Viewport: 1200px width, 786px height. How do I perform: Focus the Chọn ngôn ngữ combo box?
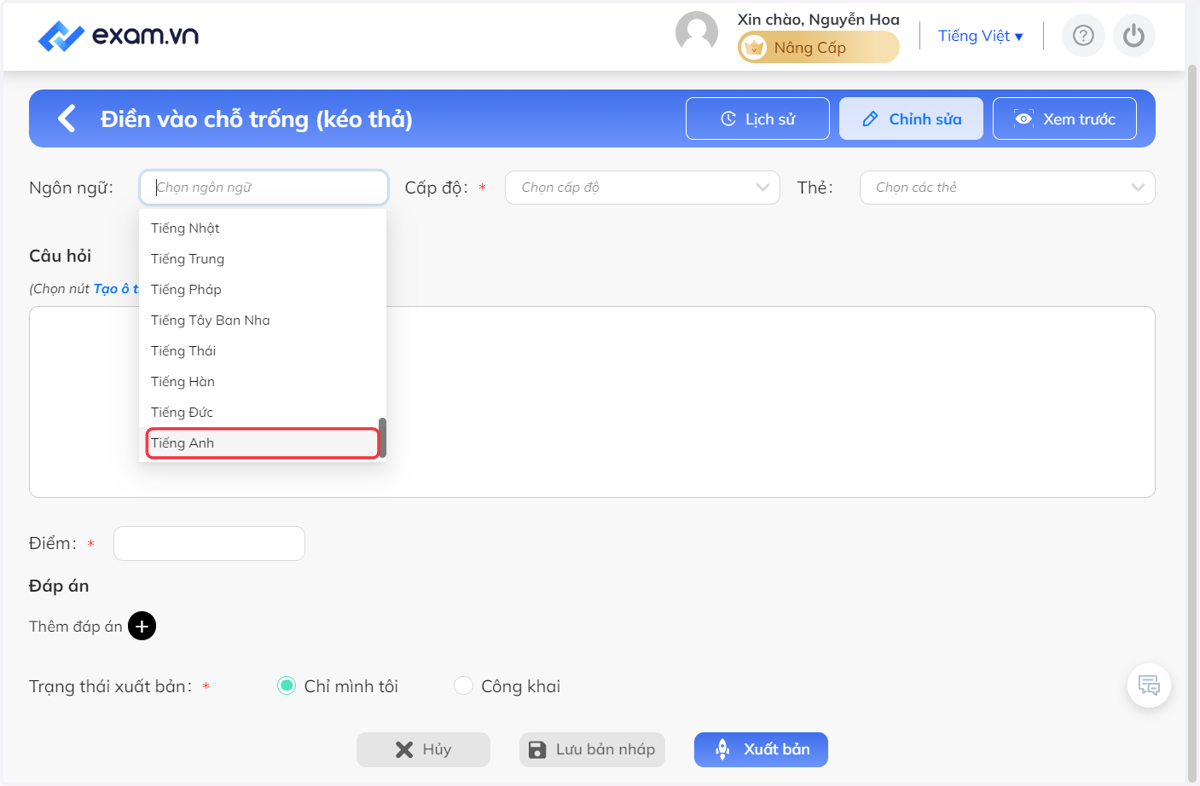click(x=264, y=188)
